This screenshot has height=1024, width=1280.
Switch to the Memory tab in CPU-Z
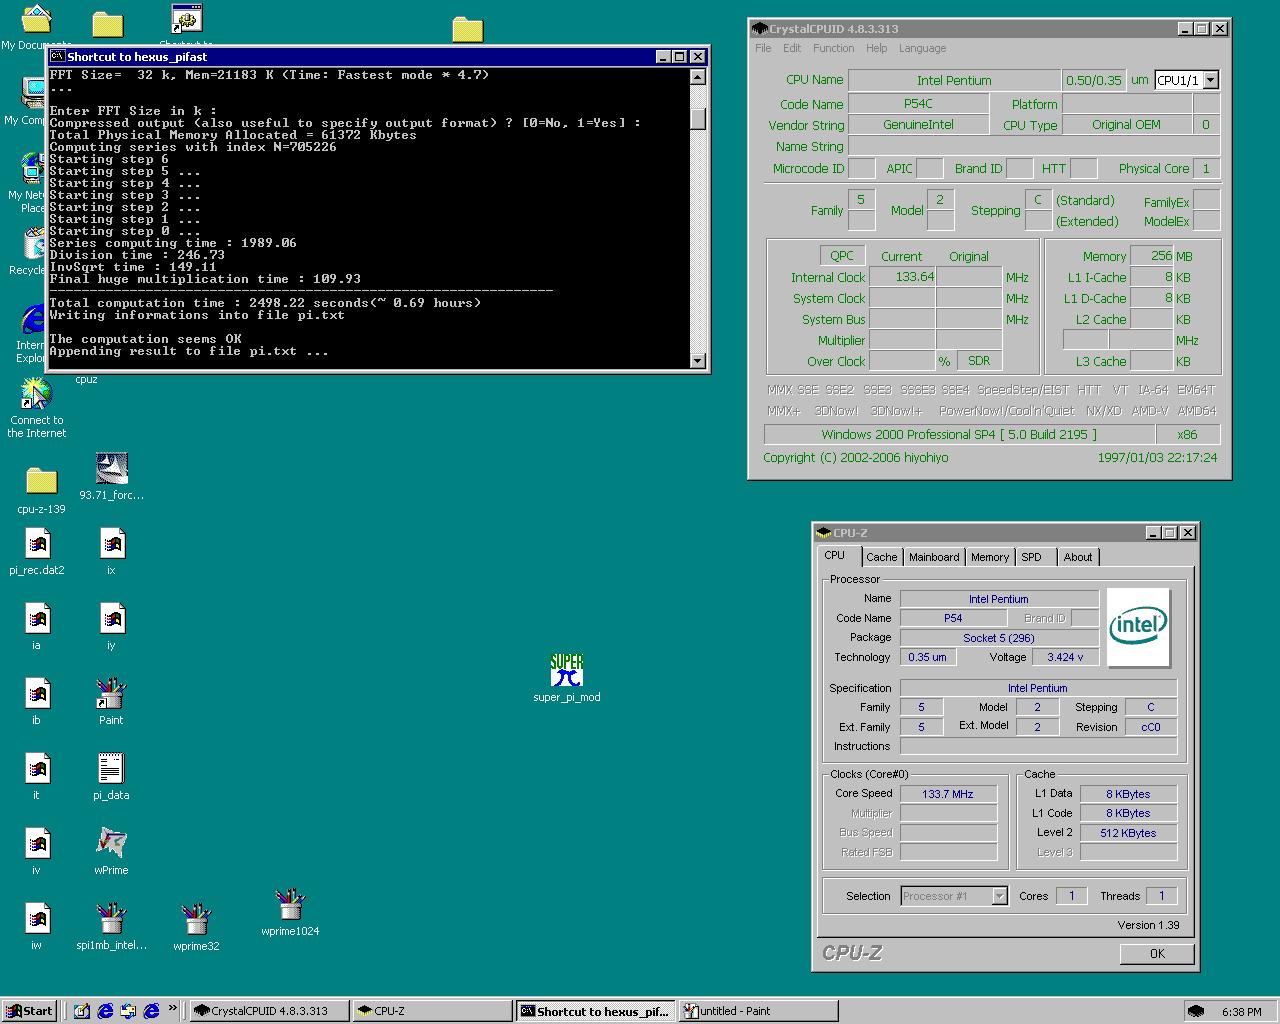click(x=989, y=557)
